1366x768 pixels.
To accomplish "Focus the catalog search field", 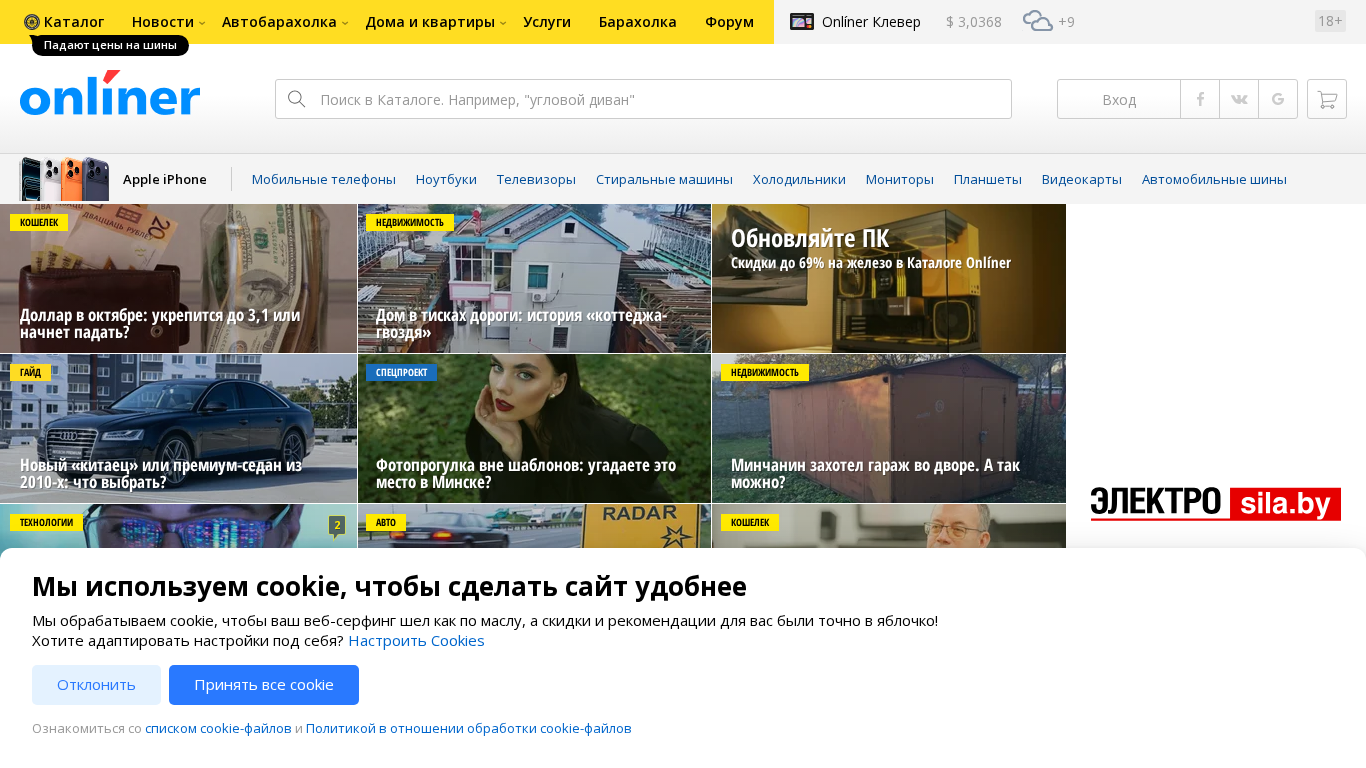I will pos(643,99).
